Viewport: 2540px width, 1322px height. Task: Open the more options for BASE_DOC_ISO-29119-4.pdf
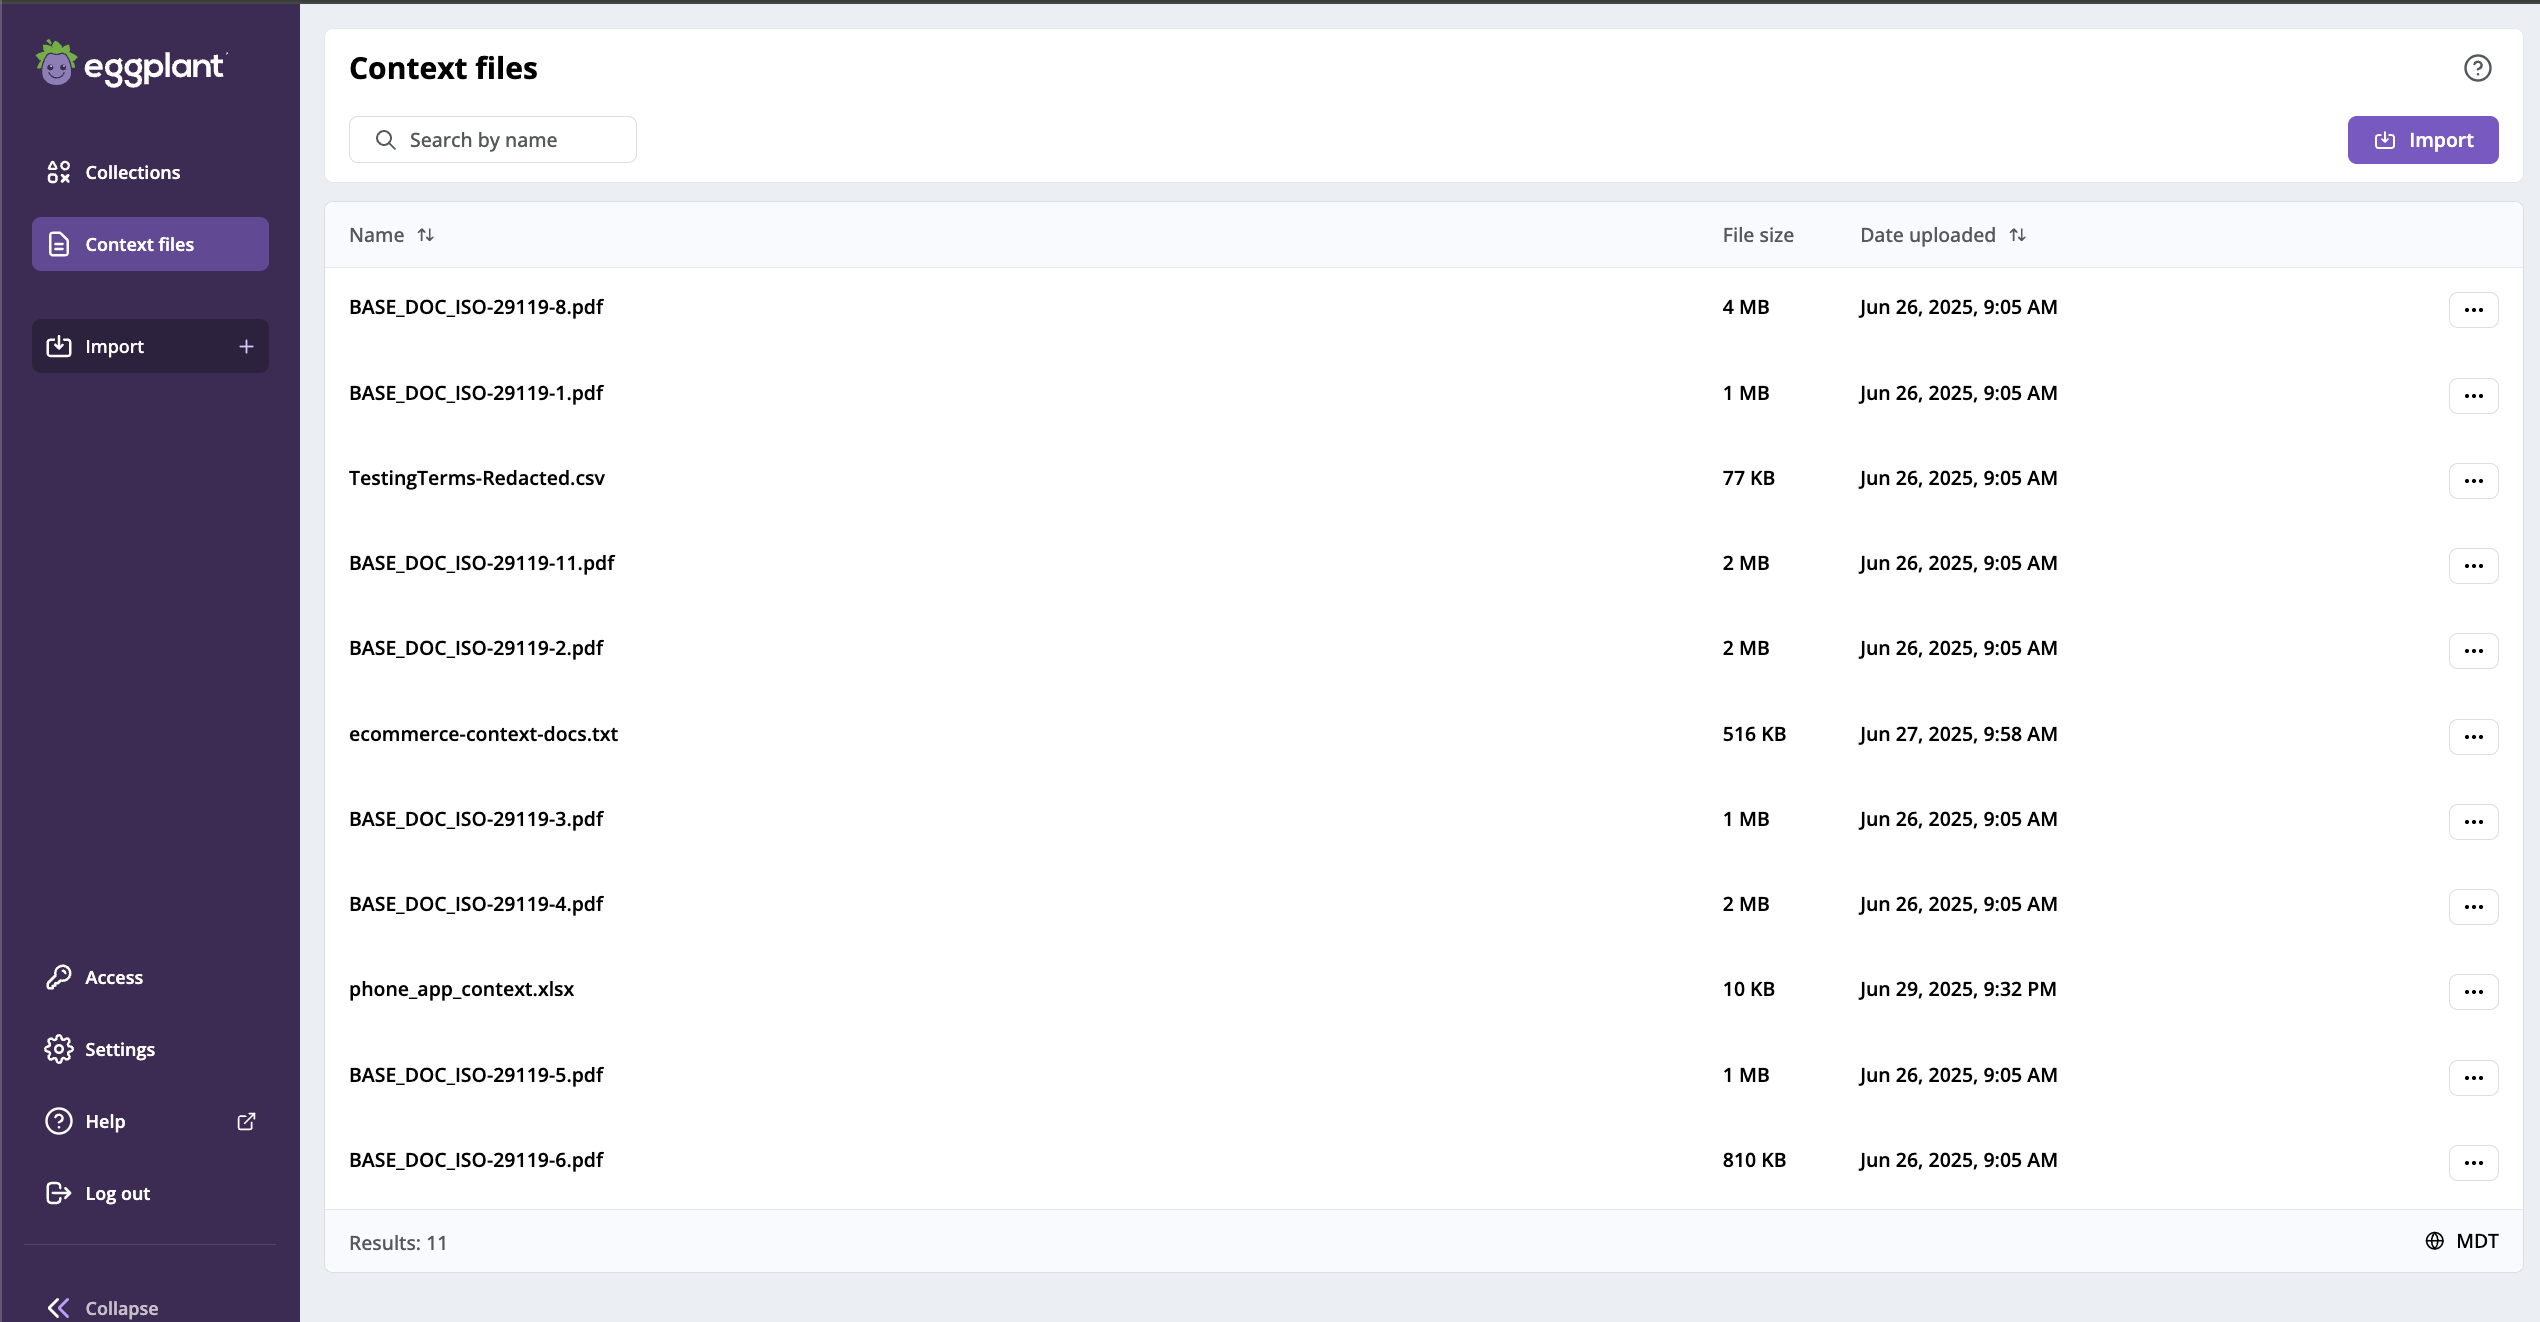[2473, 907]
